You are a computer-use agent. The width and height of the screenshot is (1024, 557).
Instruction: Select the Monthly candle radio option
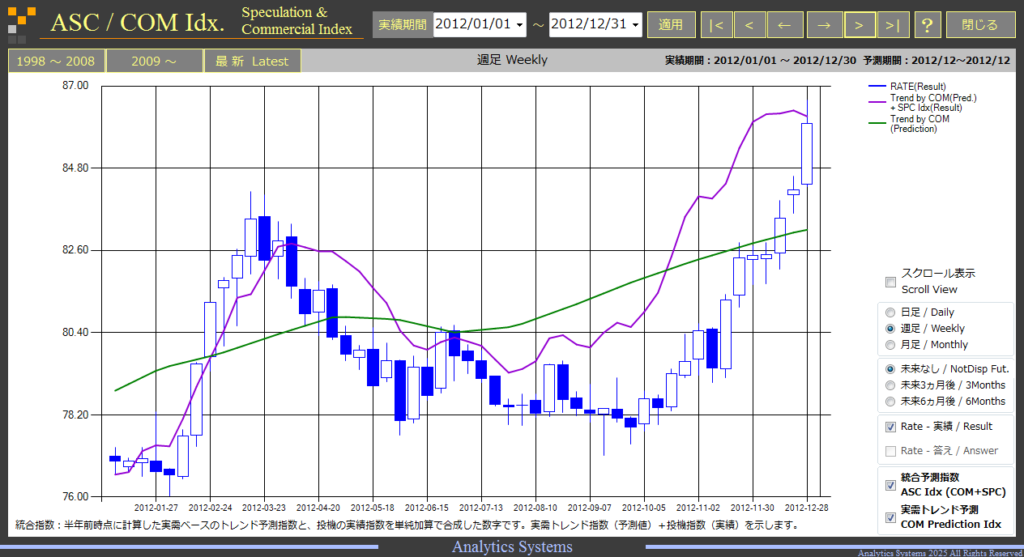coord(889,345)
